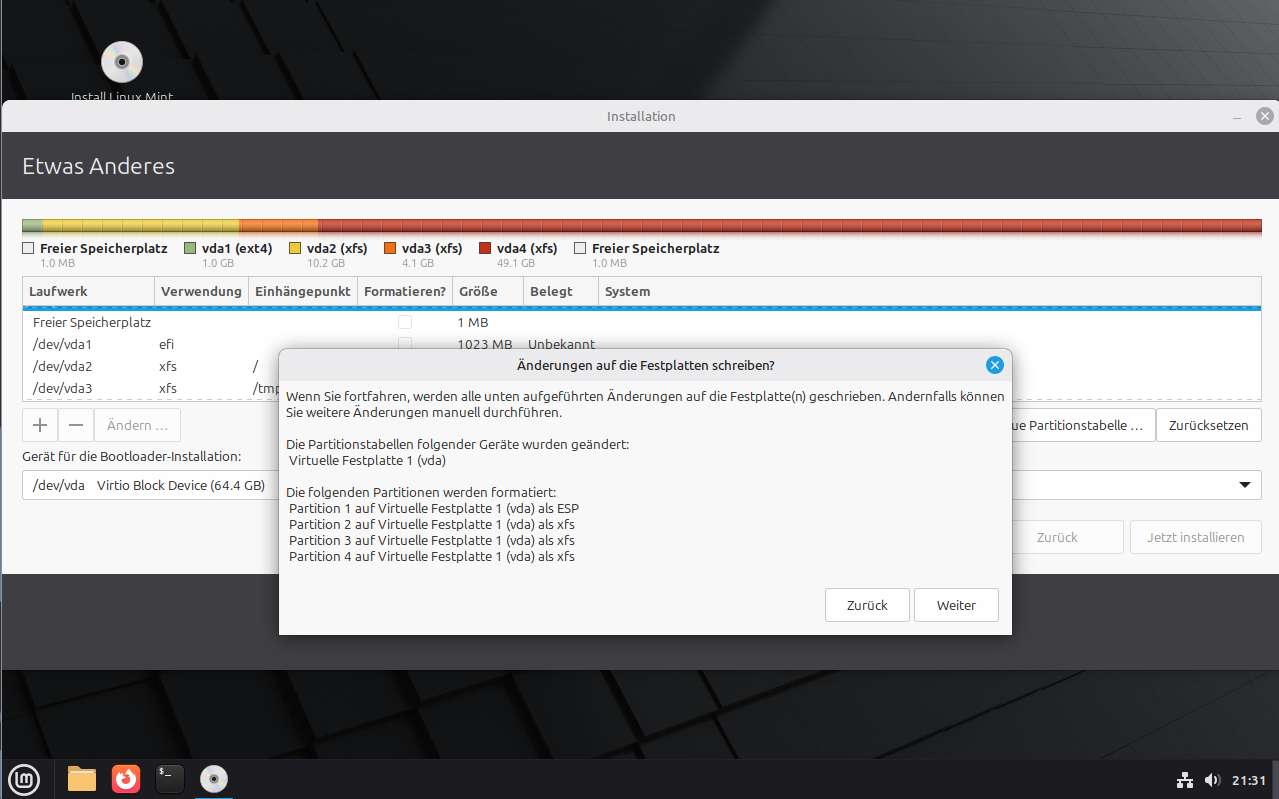
Task: Close the confirmation dialog with the X icon
Action: [x=994, y=365]
